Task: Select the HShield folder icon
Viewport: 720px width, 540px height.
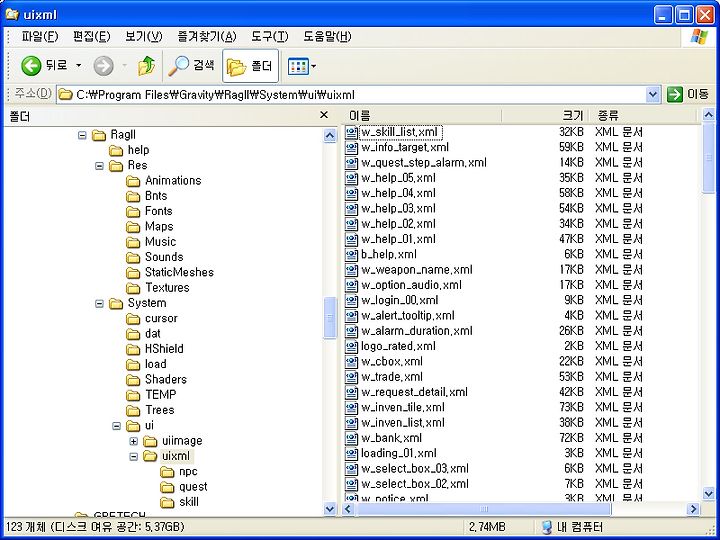Action: coord(133,349)
